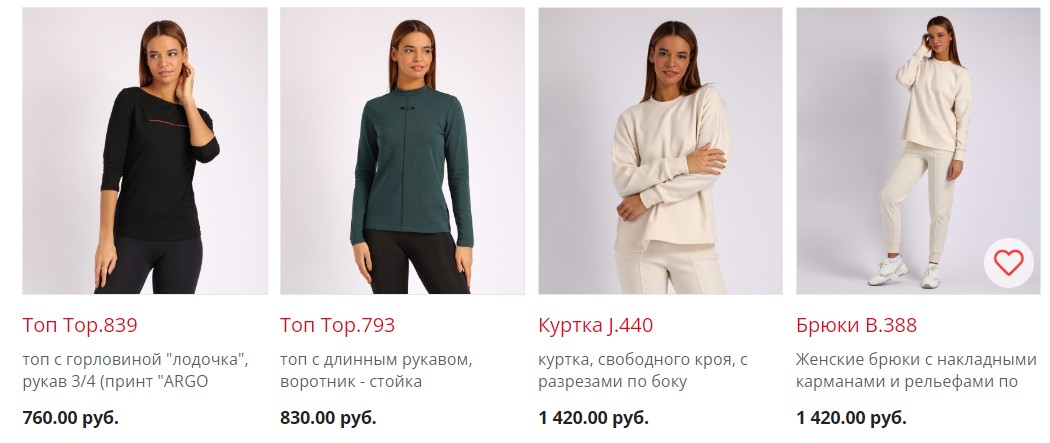The height and width of the screenshot is (443, 1050).
Task: Click the cream jacket product photo
Action: point(660,151)
